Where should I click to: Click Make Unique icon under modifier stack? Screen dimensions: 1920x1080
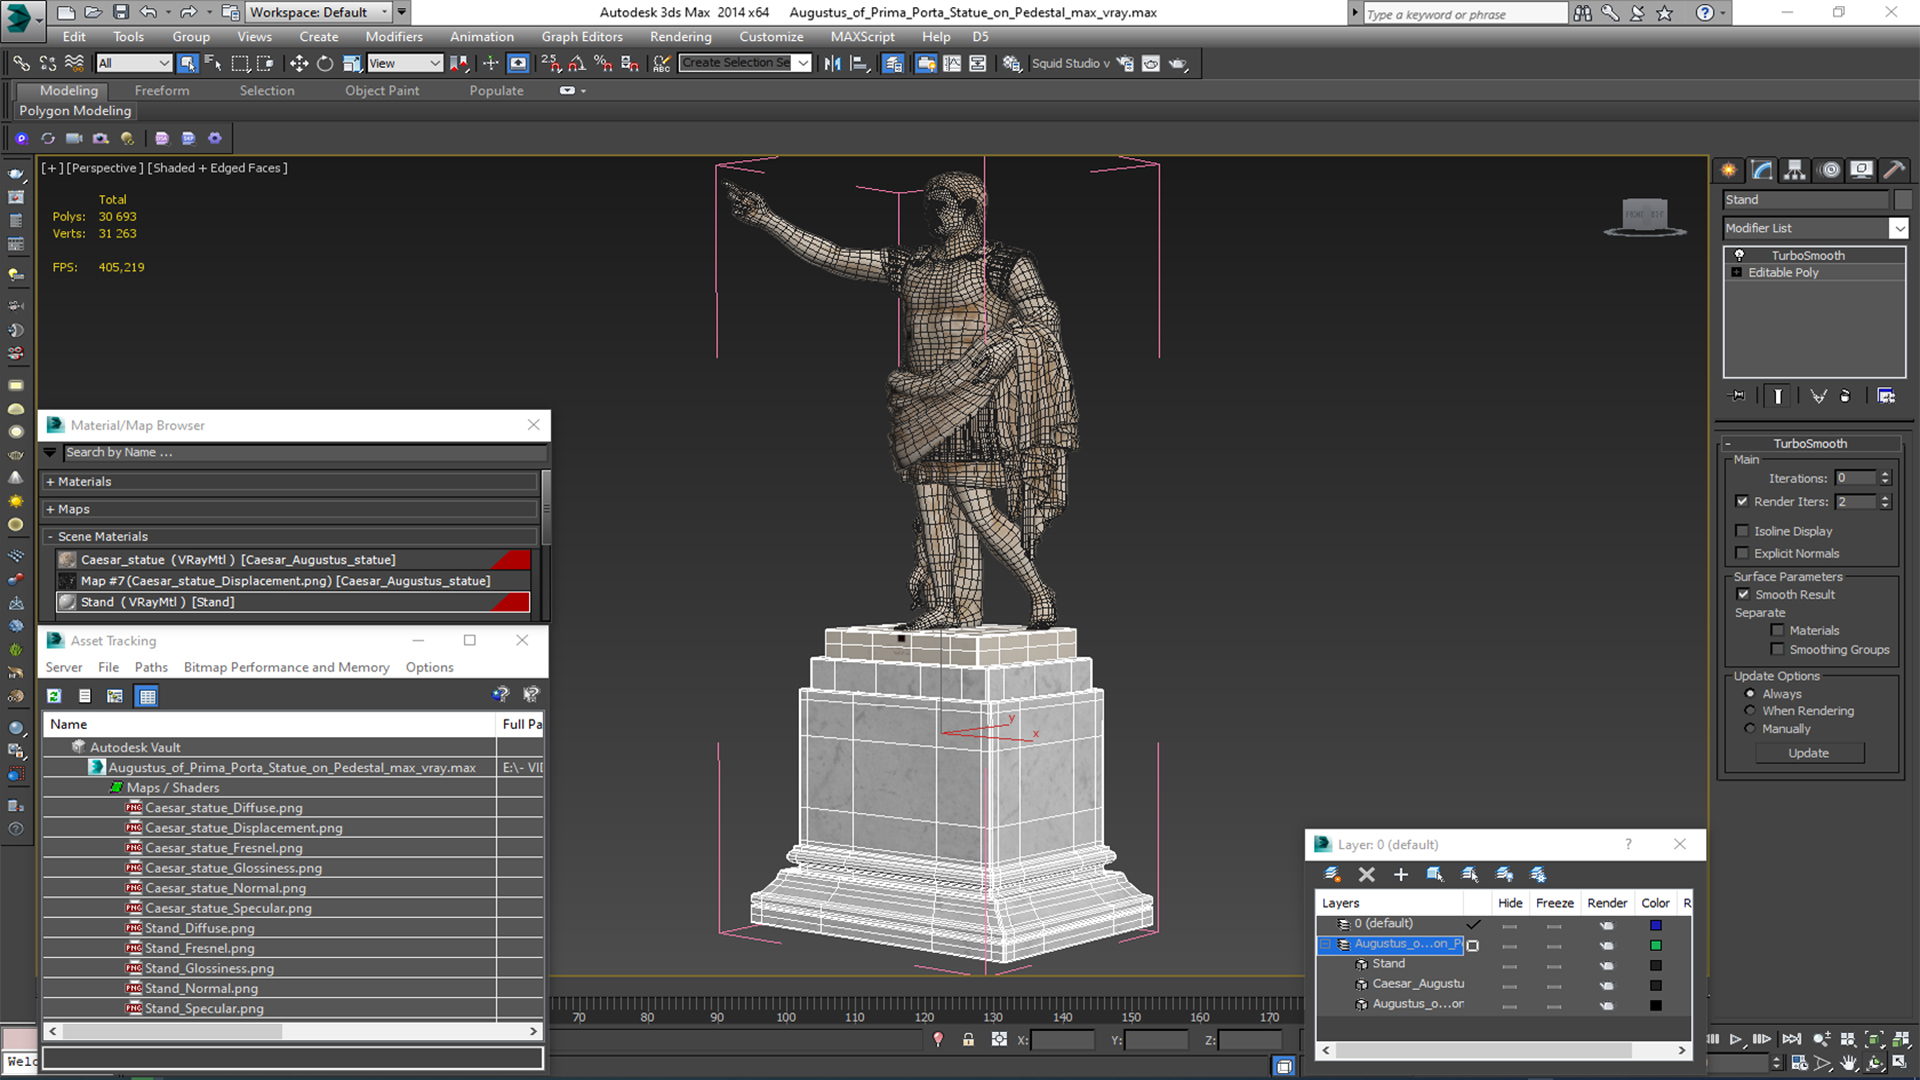(1818, 396)
